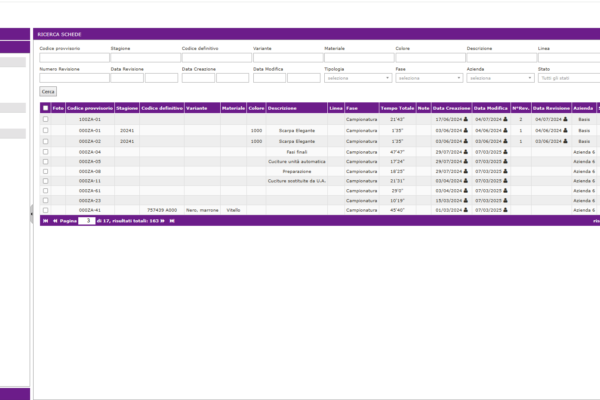Open the Tipologia dropdown
Viewport: 600px width, 400px height.
357,77
